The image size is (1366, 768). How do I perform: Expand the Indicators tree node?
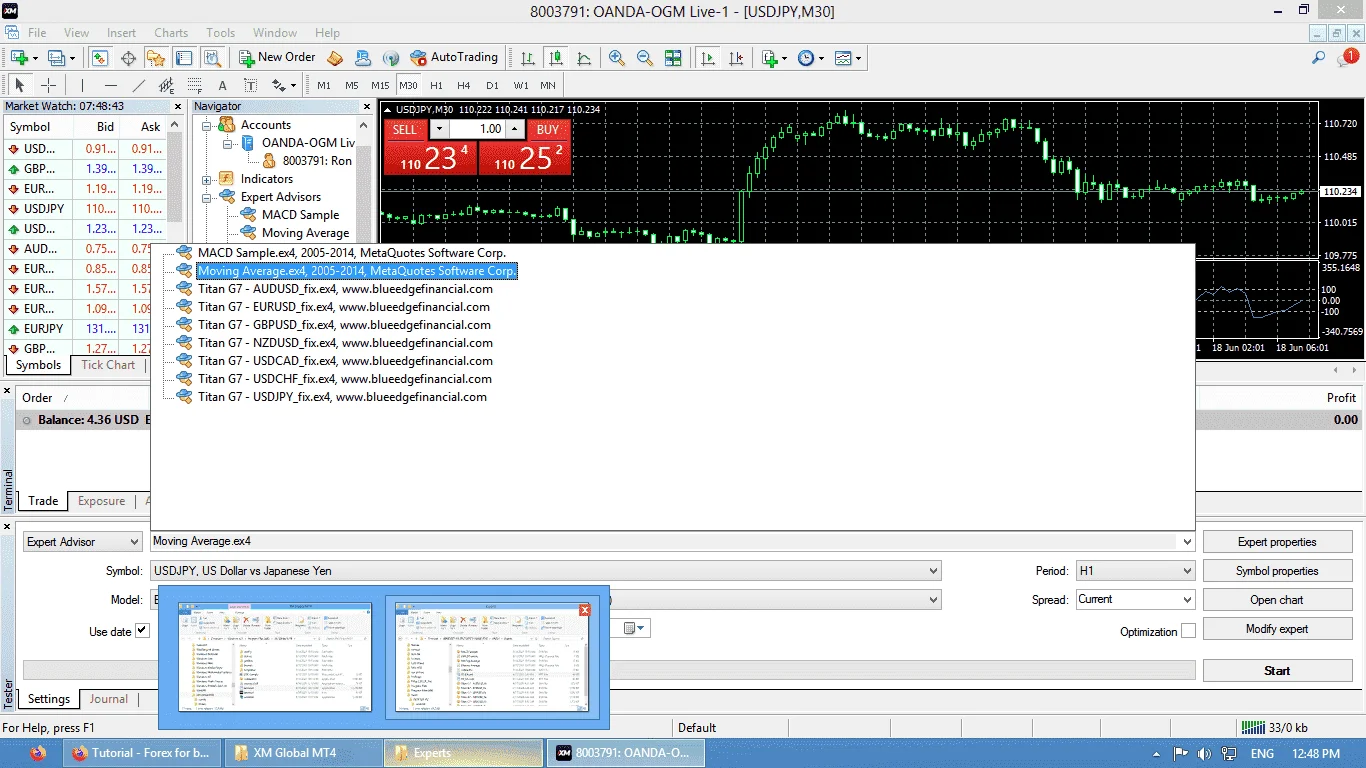208,179
